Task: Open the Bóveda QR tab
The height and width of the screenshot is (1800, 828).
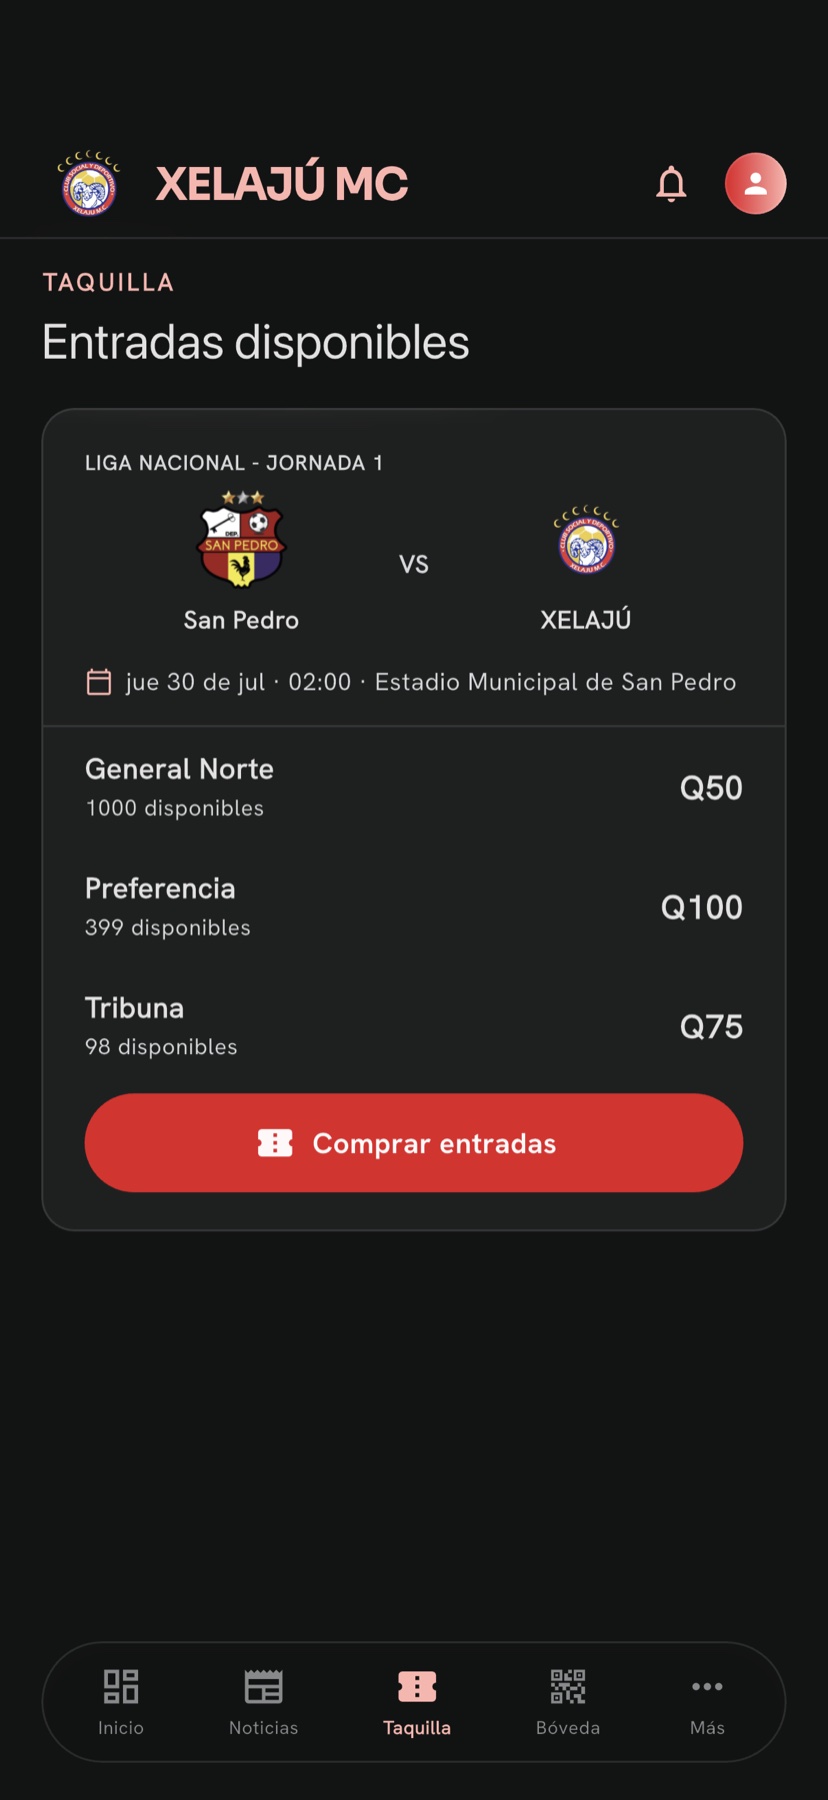Action: [x=568, y=1702]
